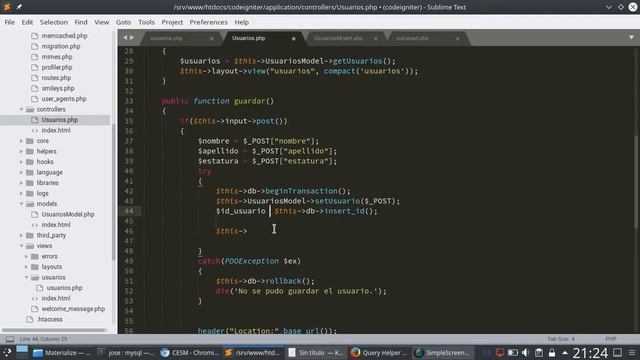Change Tab Size in status bar
The width and height of the screenshot is (640, 360).
coord(561,339)
